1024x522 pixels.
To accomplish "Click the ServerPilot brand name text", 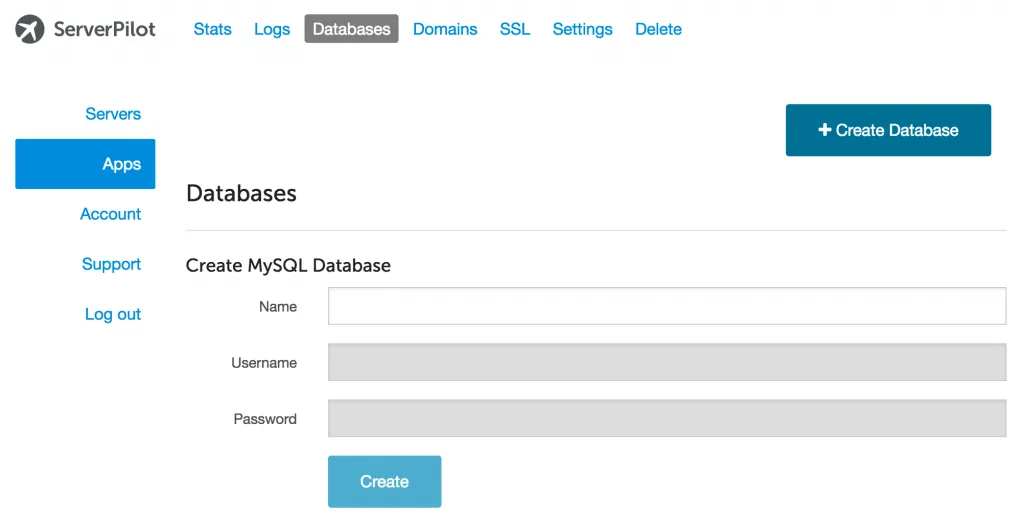I will point(104,29).
